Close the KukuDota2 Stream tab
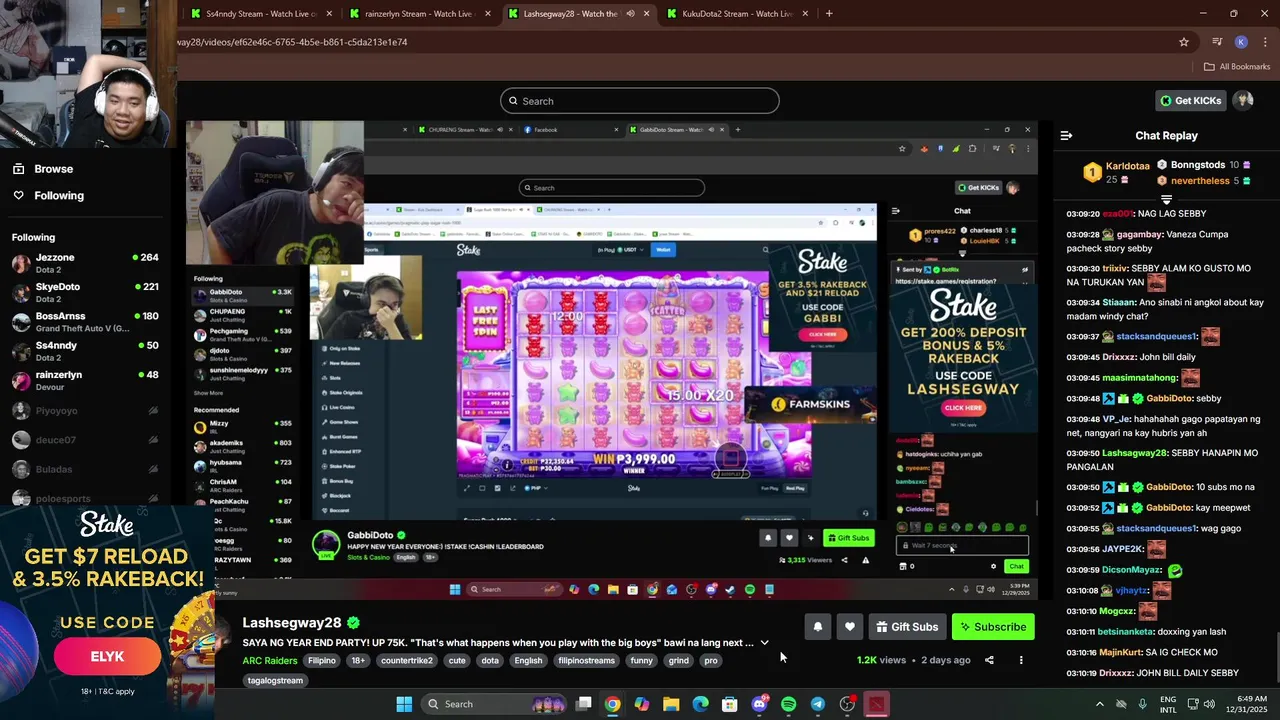The image size is (1280, 720). (805, 14)
